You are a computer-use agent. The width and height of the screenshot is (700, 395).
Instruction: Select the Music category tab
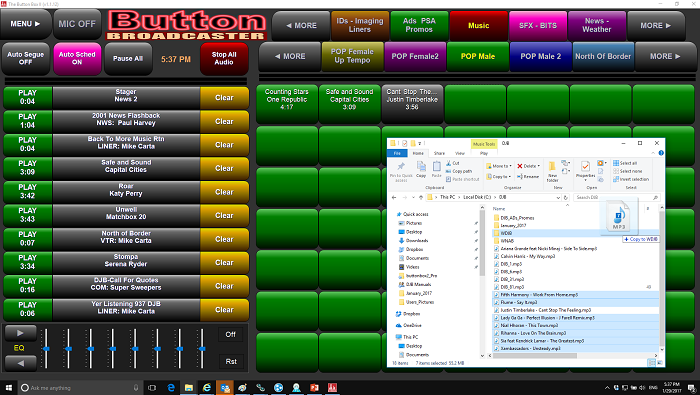click(x=479, y=25)
